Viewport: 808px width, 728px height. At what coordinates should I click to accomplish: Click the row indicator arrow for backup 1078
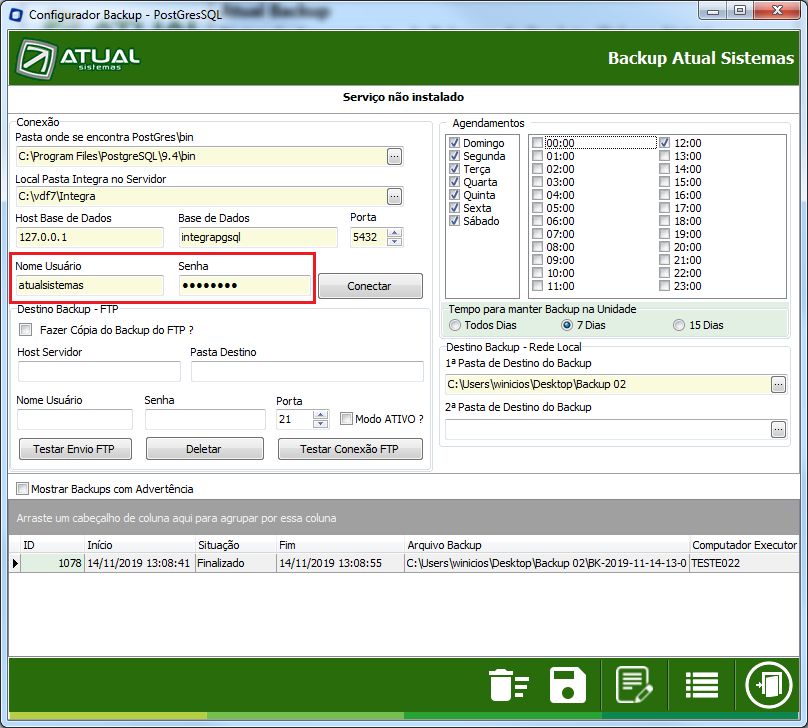click(x=15, y=563)
